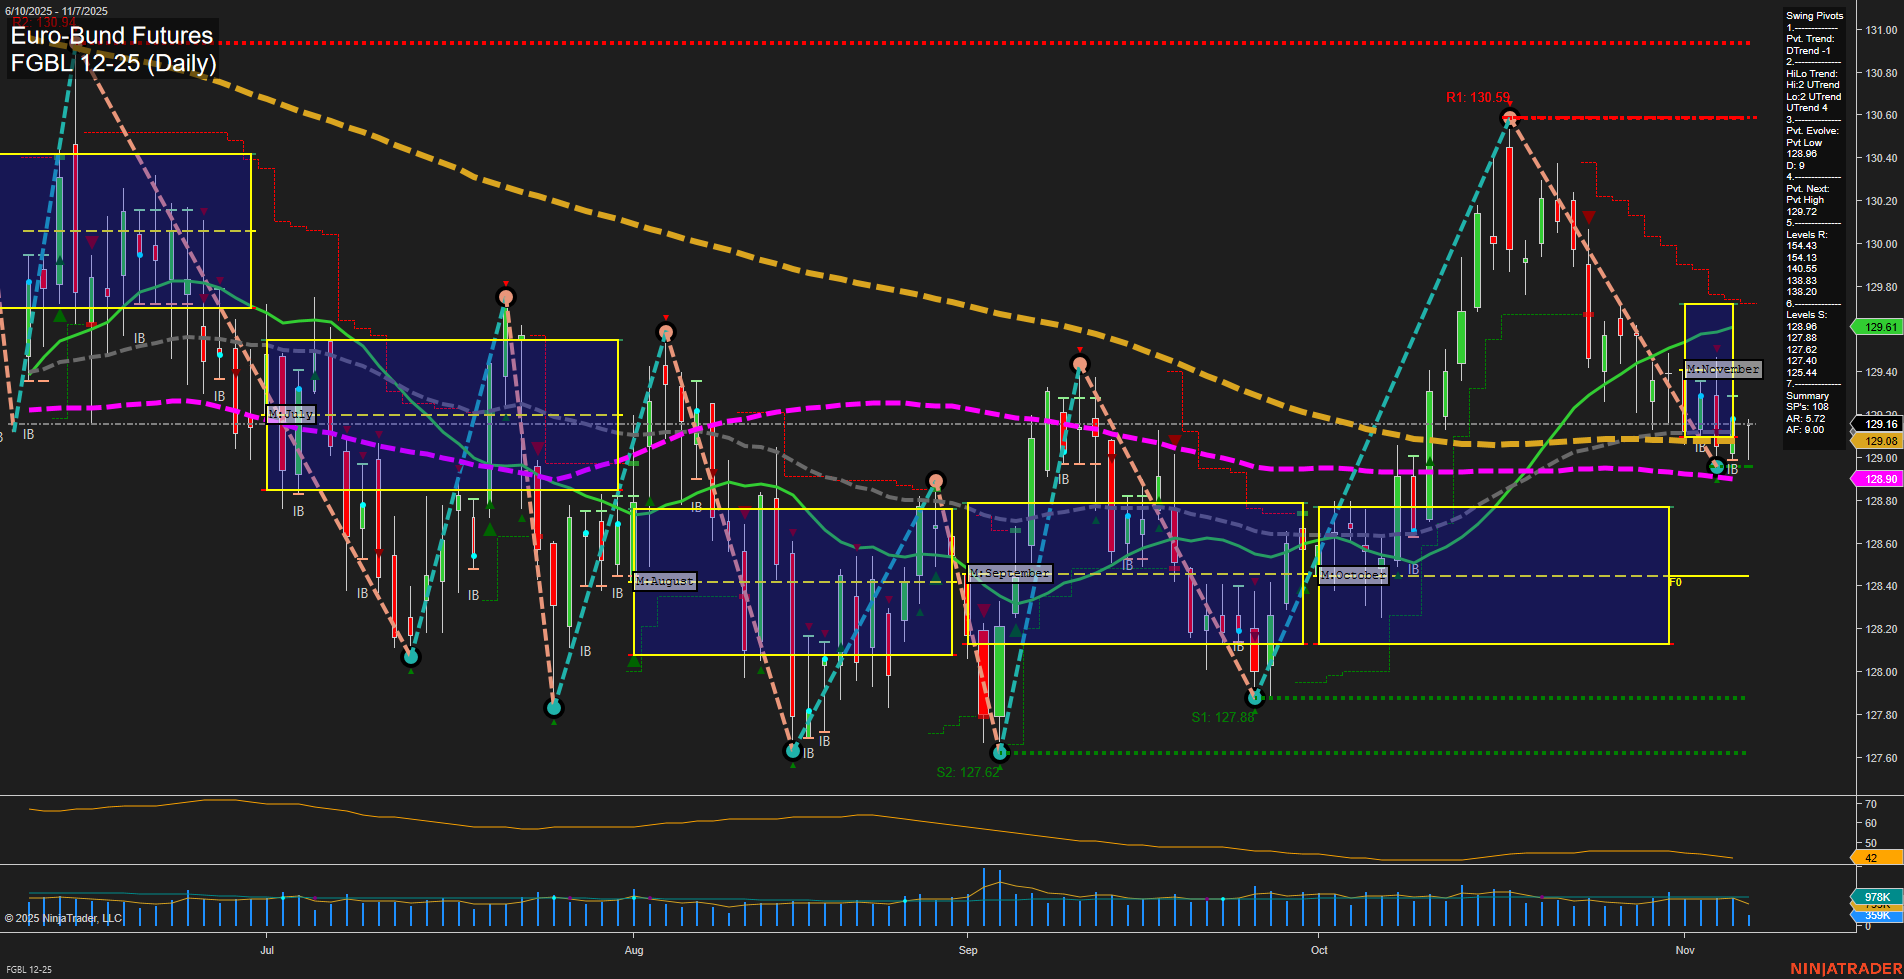
Task: Click the R1: 130.59 resistance label
Action: point(1478,98)
